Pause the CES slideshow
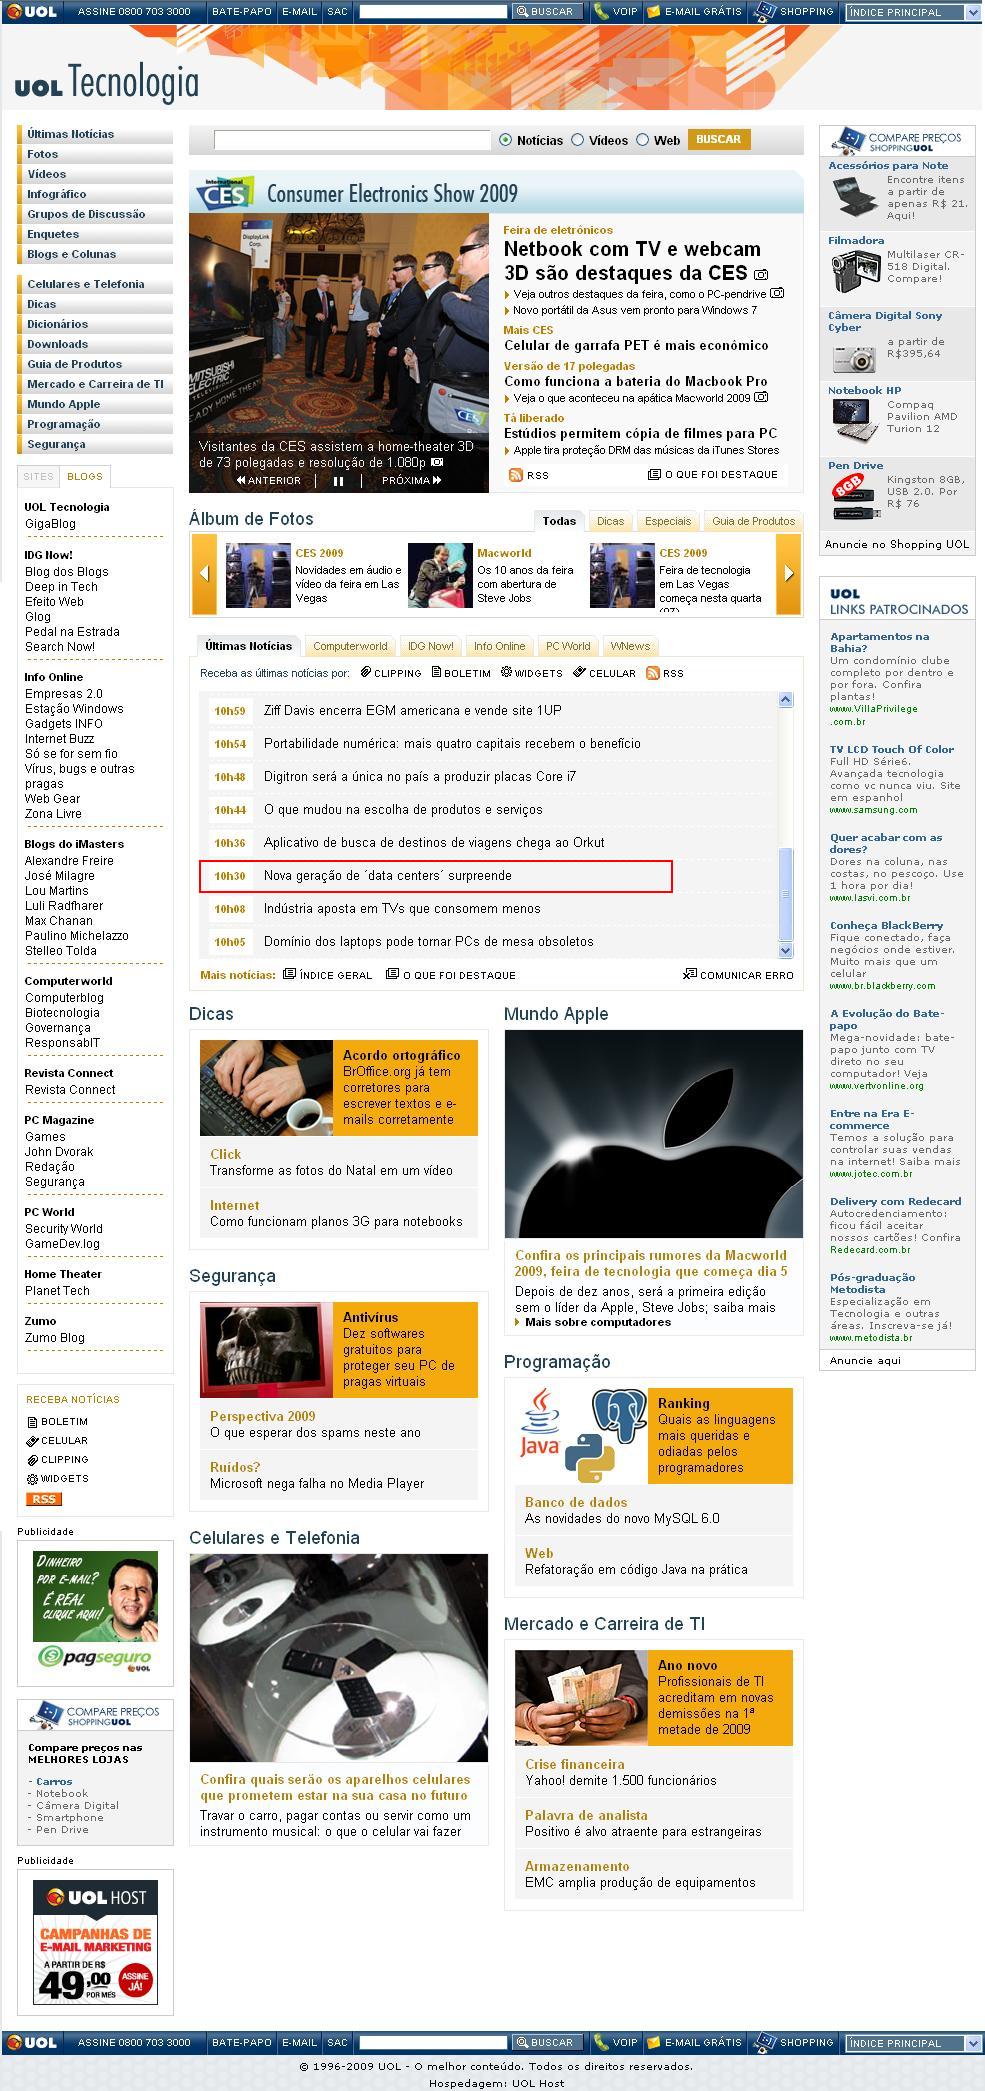The height and width of the screenshot is (2091, 985). (x=338, y=481)
